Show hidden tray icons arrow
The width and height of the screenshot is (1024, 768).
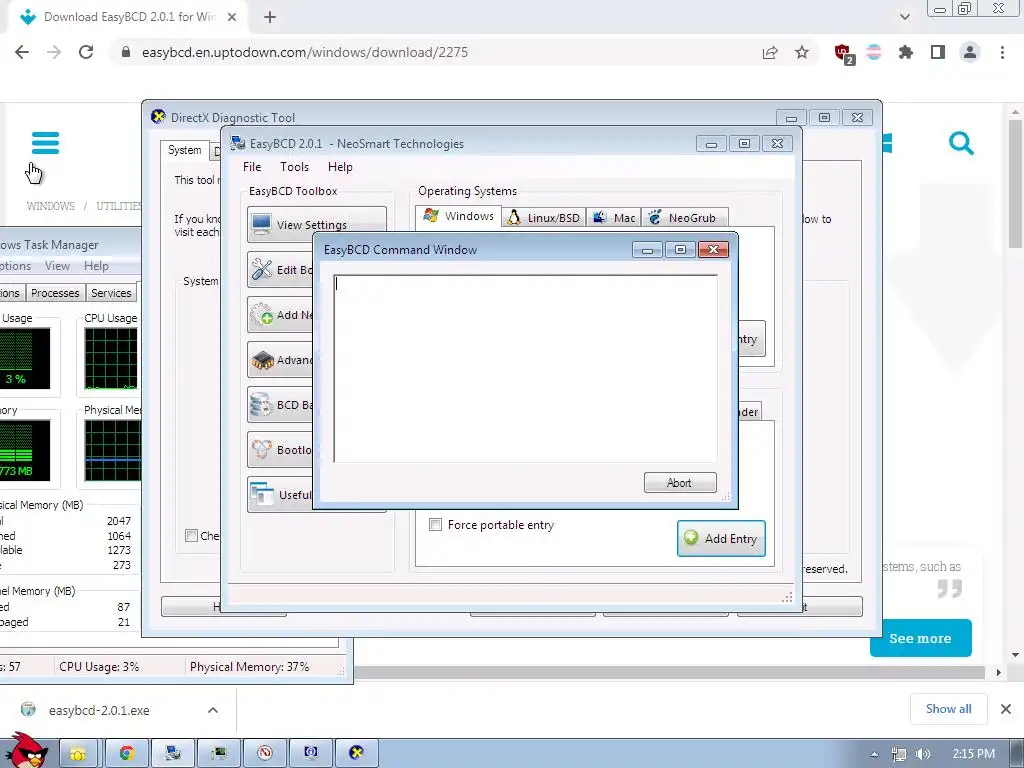coord(874,754)
